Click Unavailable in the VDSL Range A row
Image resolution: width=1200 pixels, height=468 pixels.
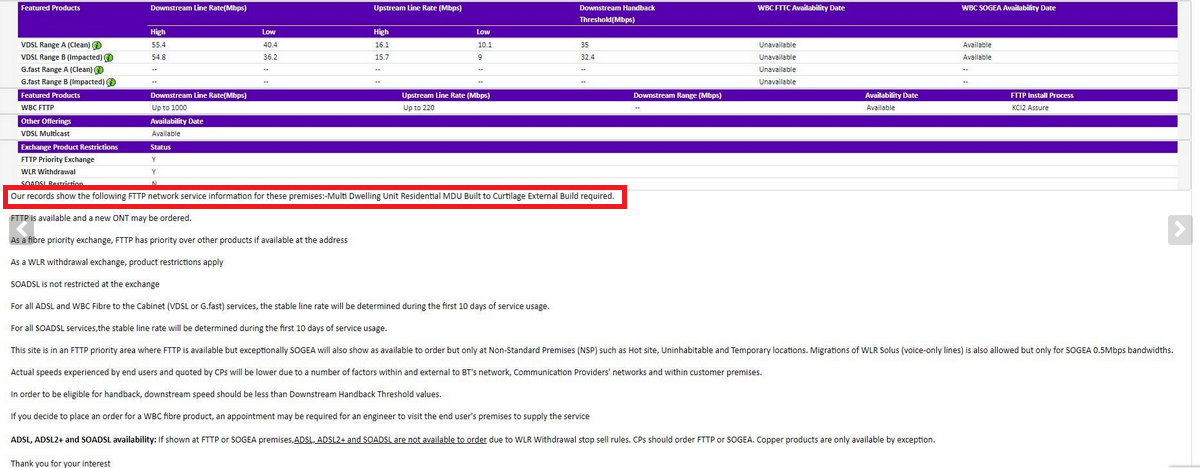[777, 45]
